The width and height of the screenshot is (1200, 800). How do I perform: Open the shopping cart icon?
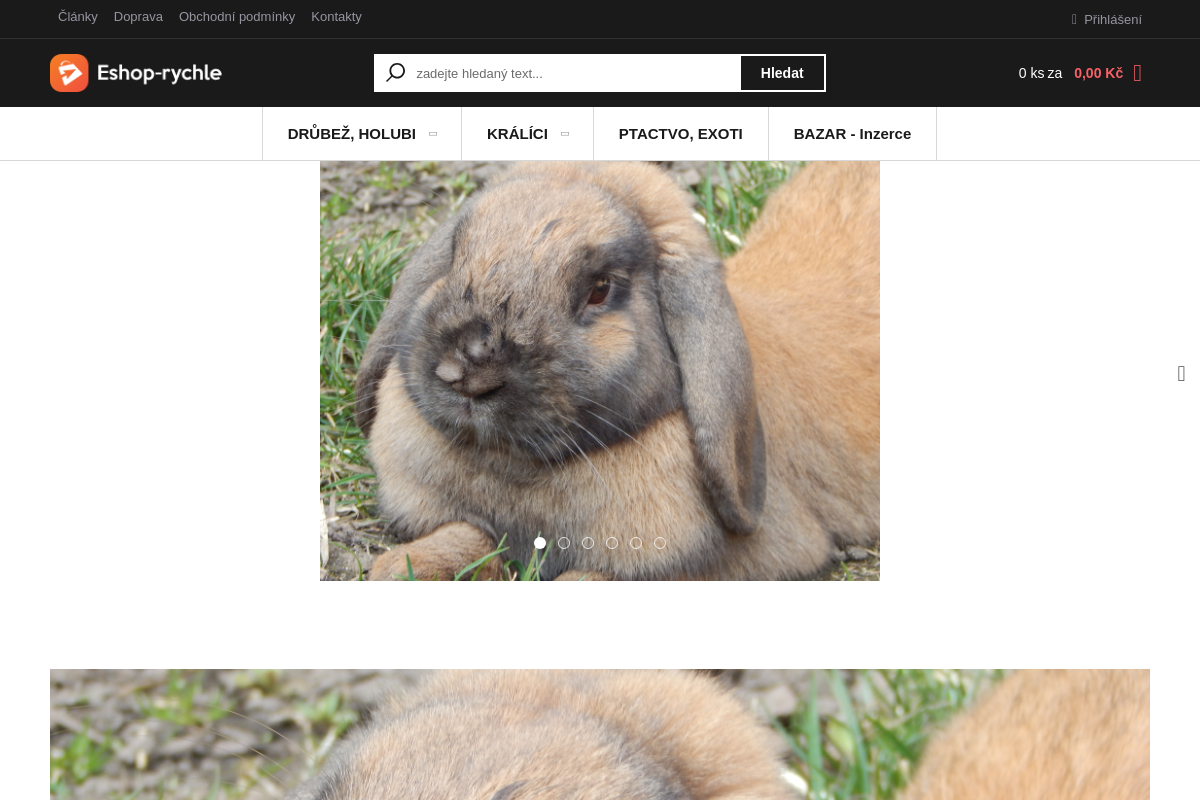pyautogui.click(x=1137, y=73)
